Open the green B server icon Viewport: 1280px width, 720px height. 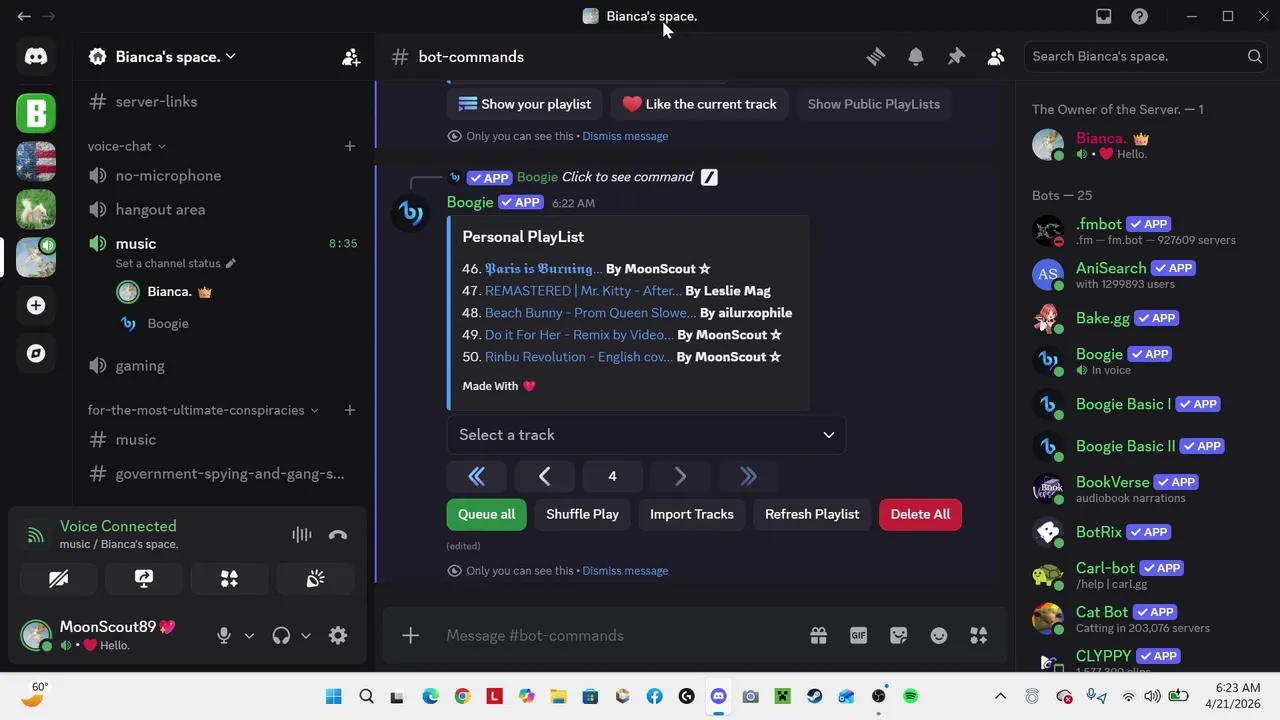(x=36, y=113)
